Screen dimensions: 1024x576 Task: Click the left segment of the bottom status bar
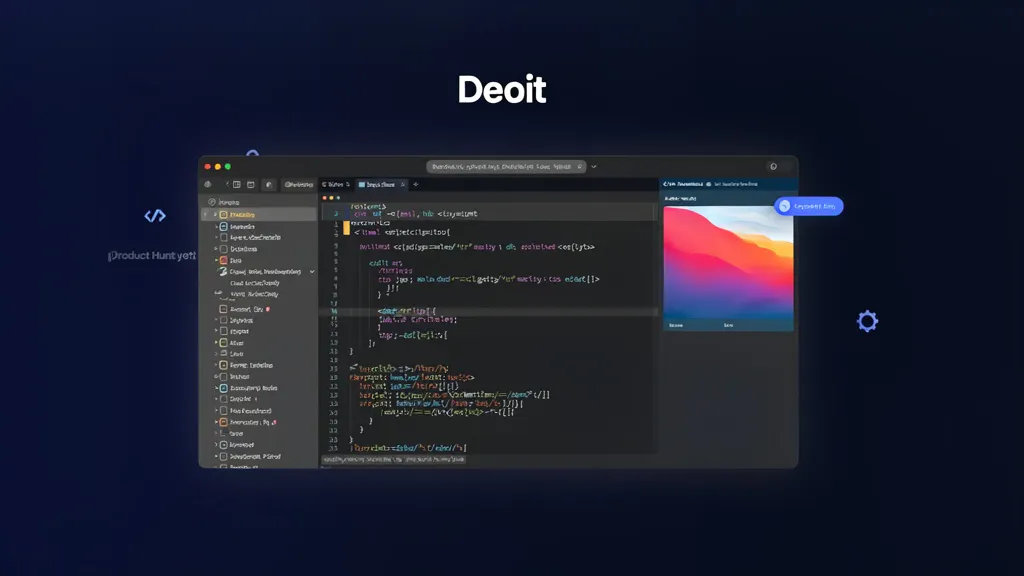tap(362, 460)
